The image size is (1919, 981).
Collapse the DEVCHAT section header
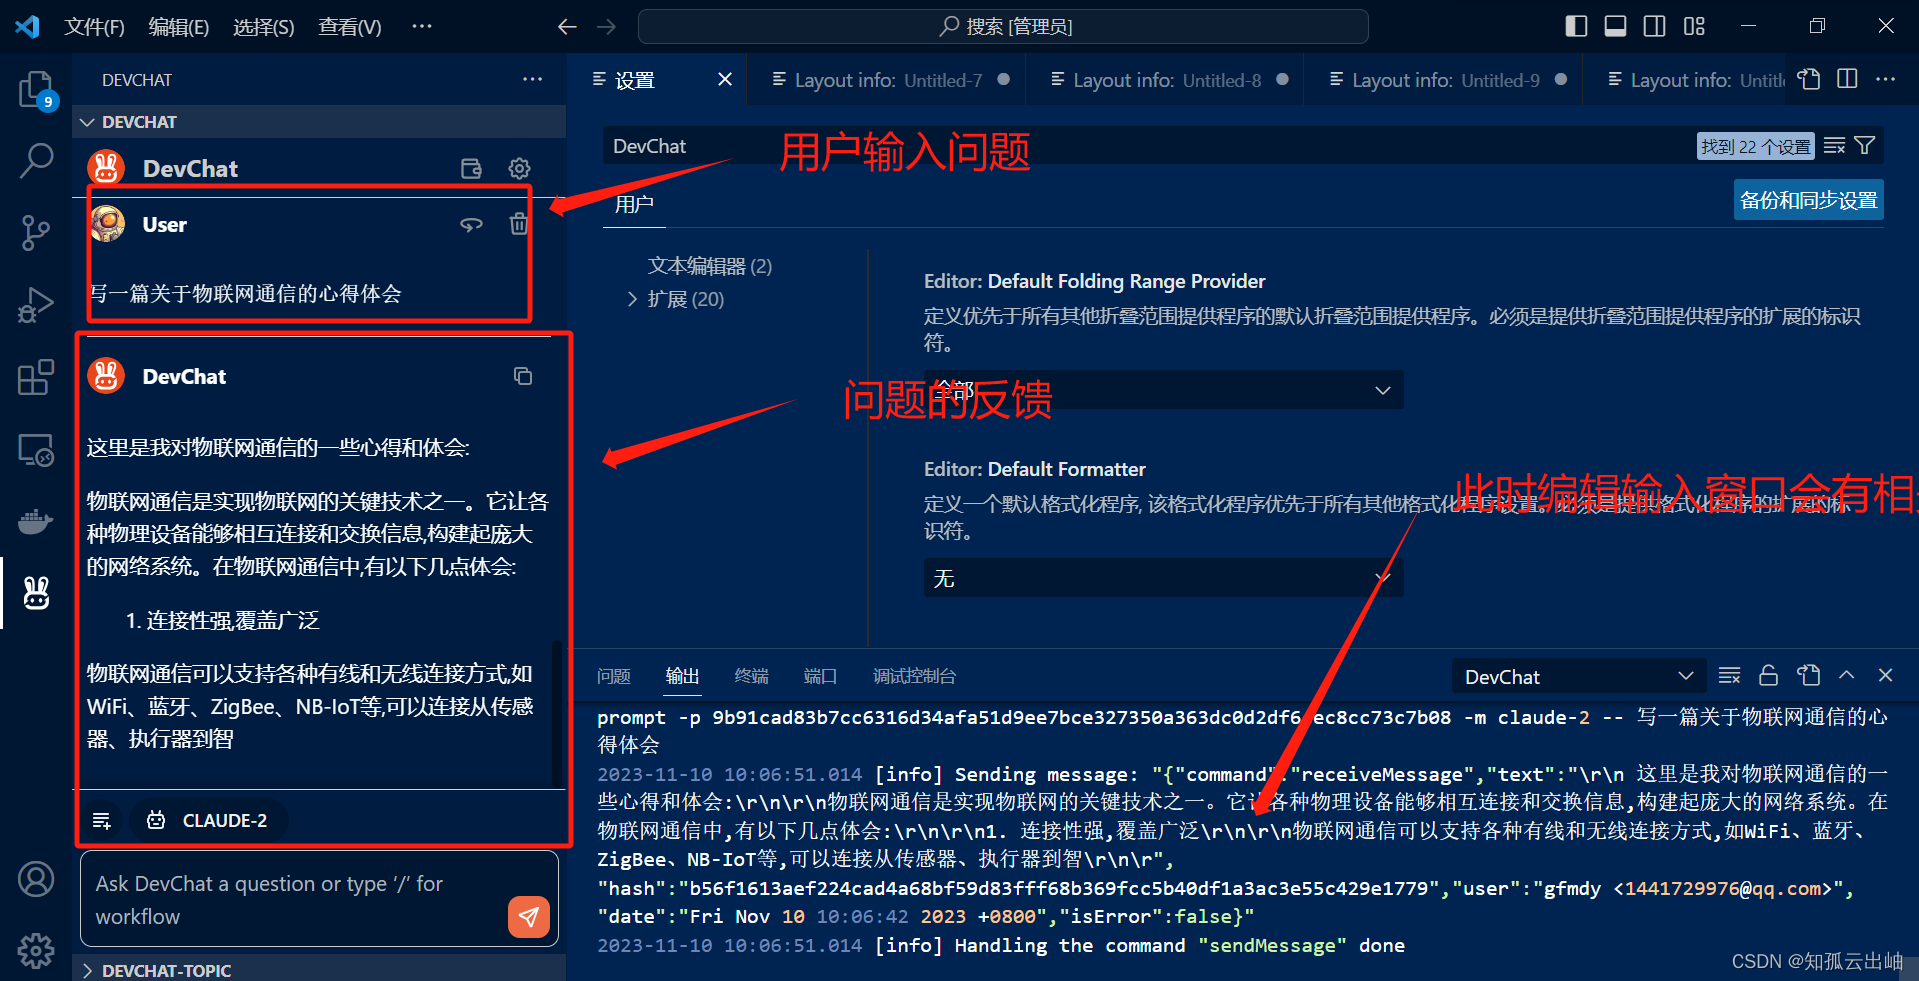pyautogui.click(x=320, y=122)
